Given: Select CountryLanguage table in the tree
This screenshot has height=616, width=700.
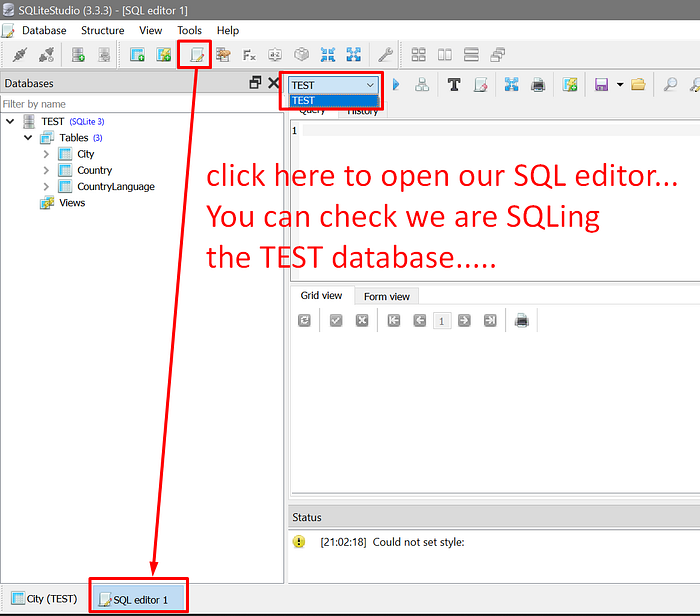Looking at the screenshot, I should pos(116,187).
